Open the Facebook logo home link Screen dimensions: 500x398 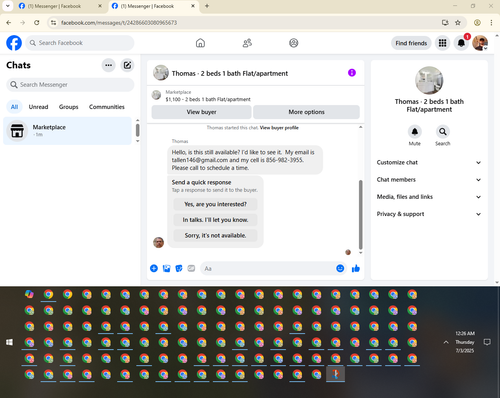pos(14,43)
